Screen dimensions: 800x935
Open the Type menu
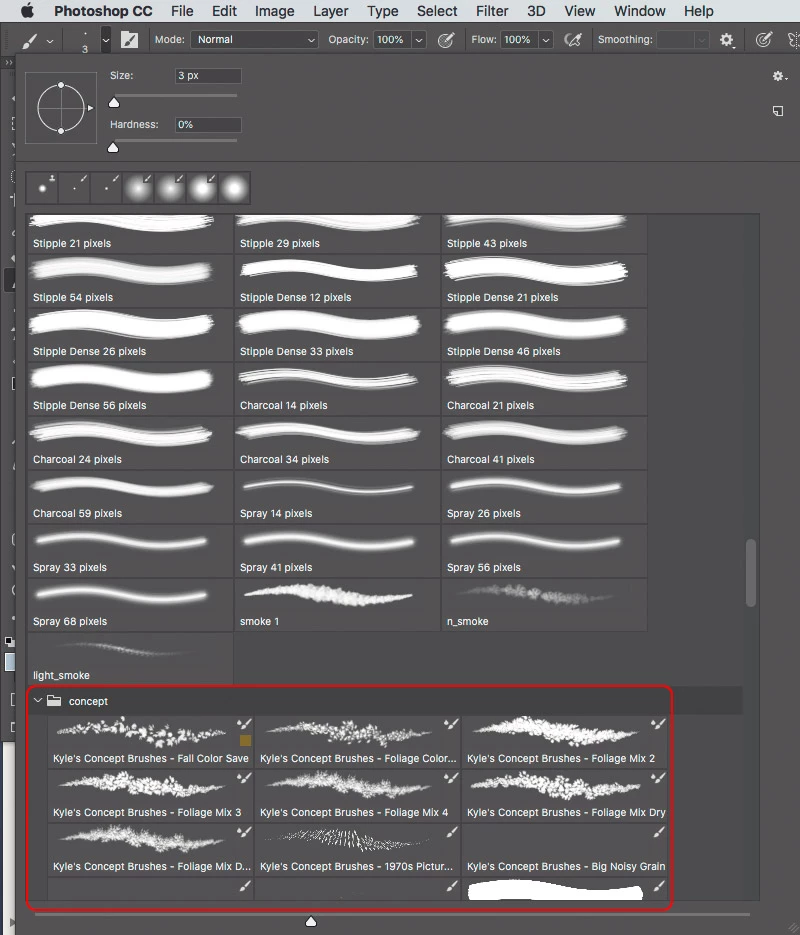pyautogui.click(x=382, y=11)
